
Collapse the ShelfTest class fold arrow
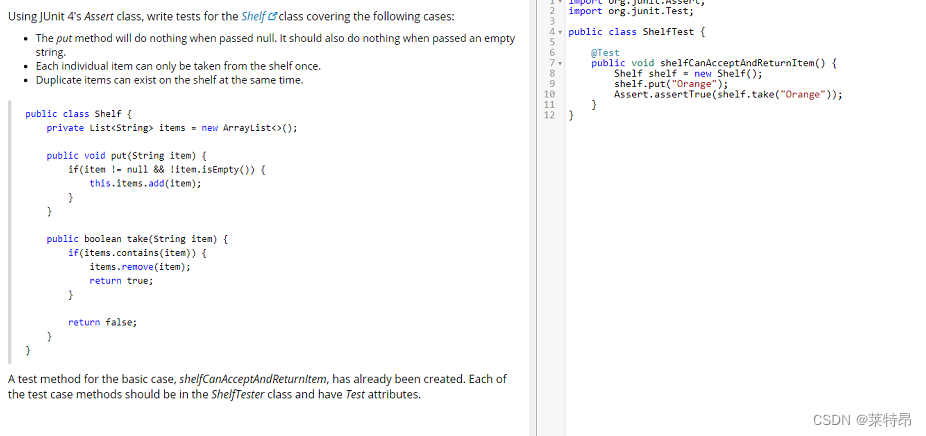(560, 32)
